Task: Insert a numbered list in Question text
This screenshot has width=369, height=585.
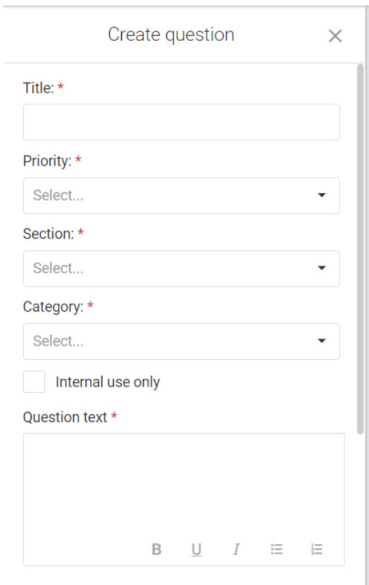Action: pos(316,549)
